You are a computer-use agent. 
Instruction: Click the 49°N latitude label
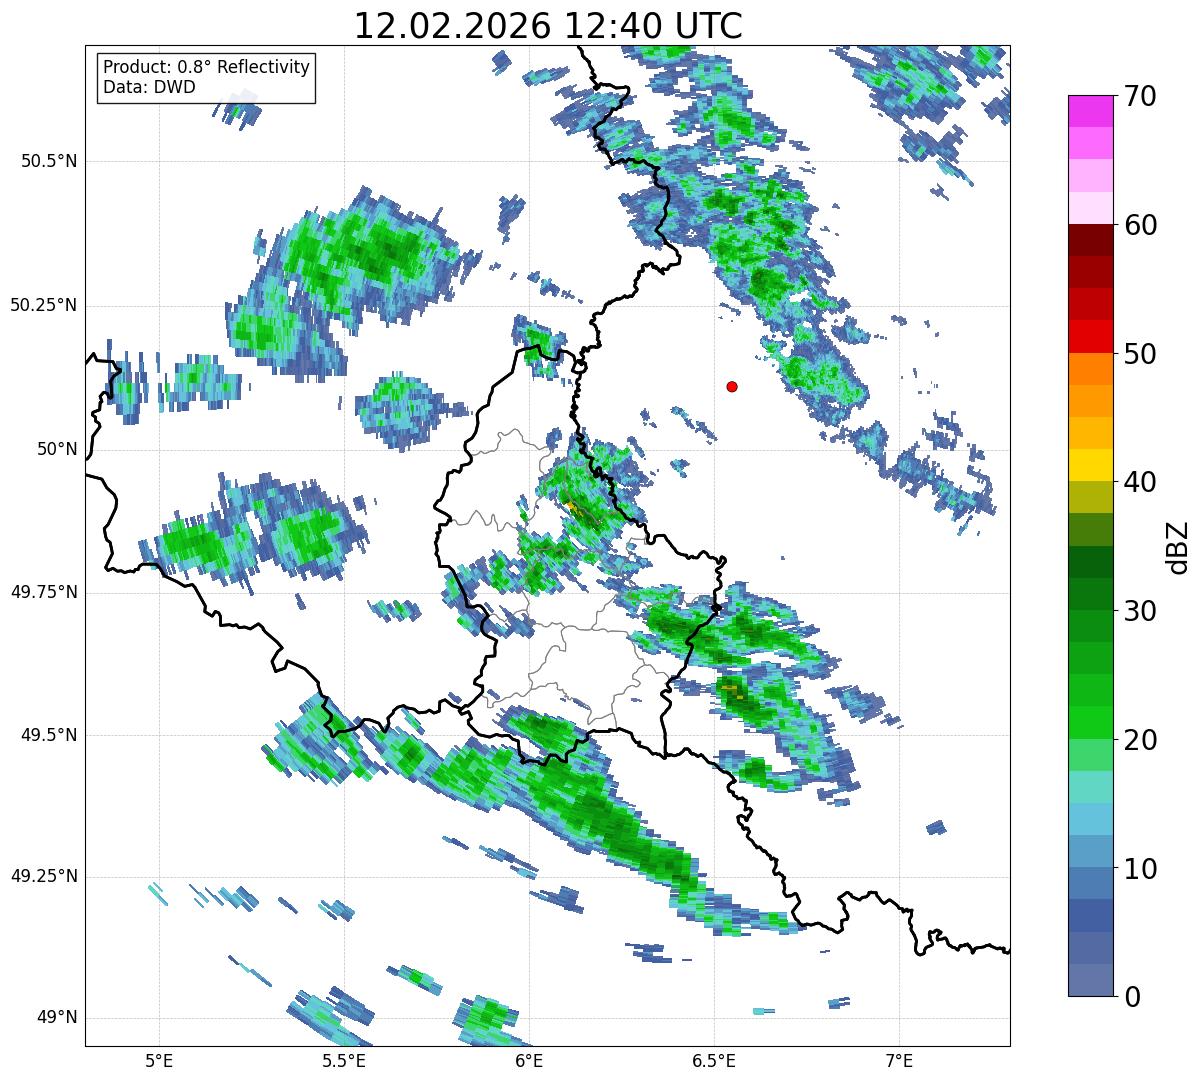[57, 1017]
